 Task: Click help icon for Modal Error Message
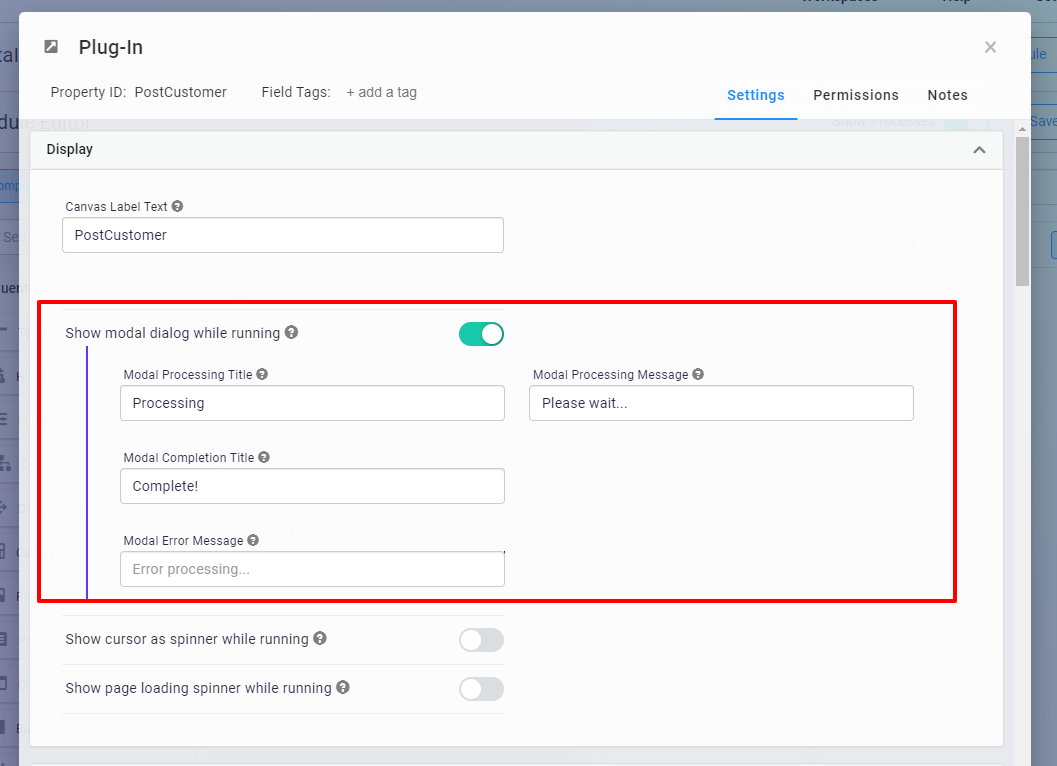[x=253, y=540]
